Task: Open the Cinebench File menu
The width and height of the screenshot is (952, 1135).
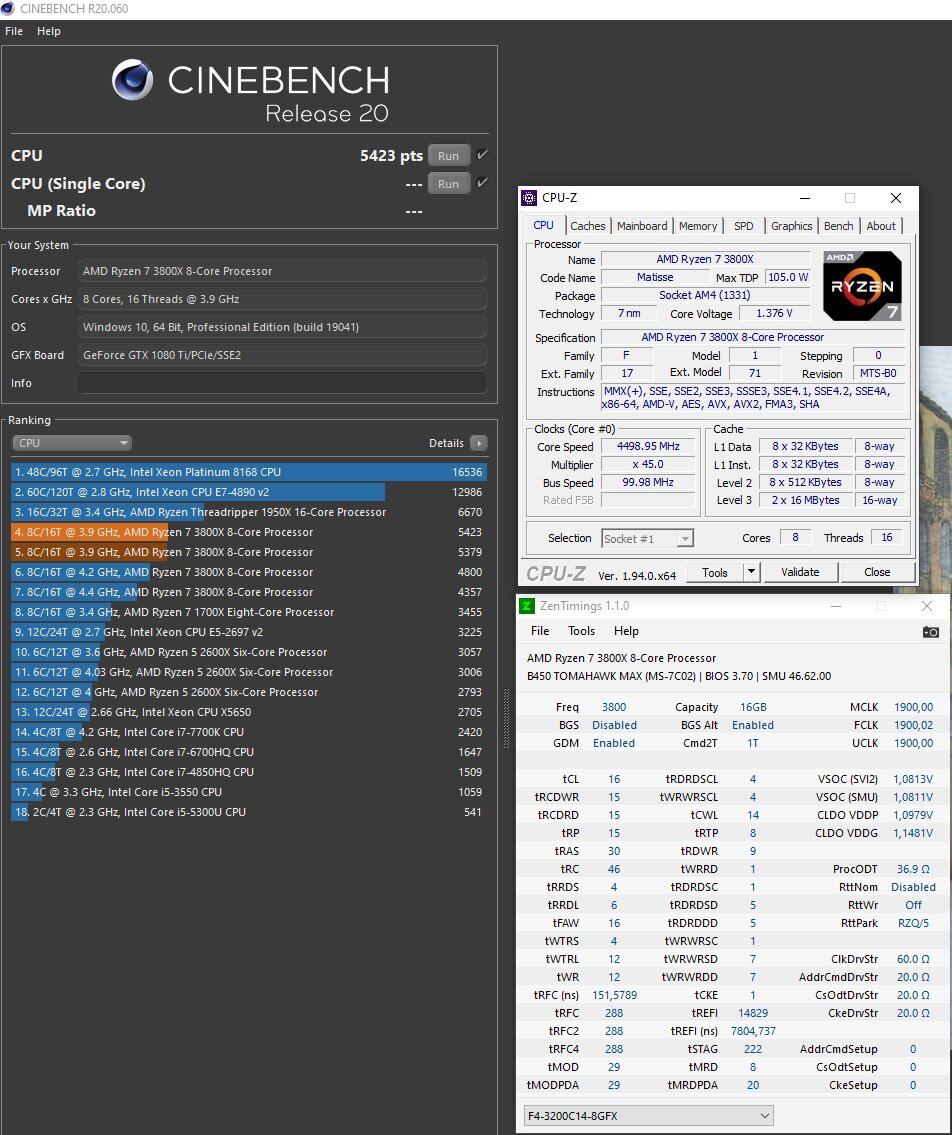Action: click(14, 31)
